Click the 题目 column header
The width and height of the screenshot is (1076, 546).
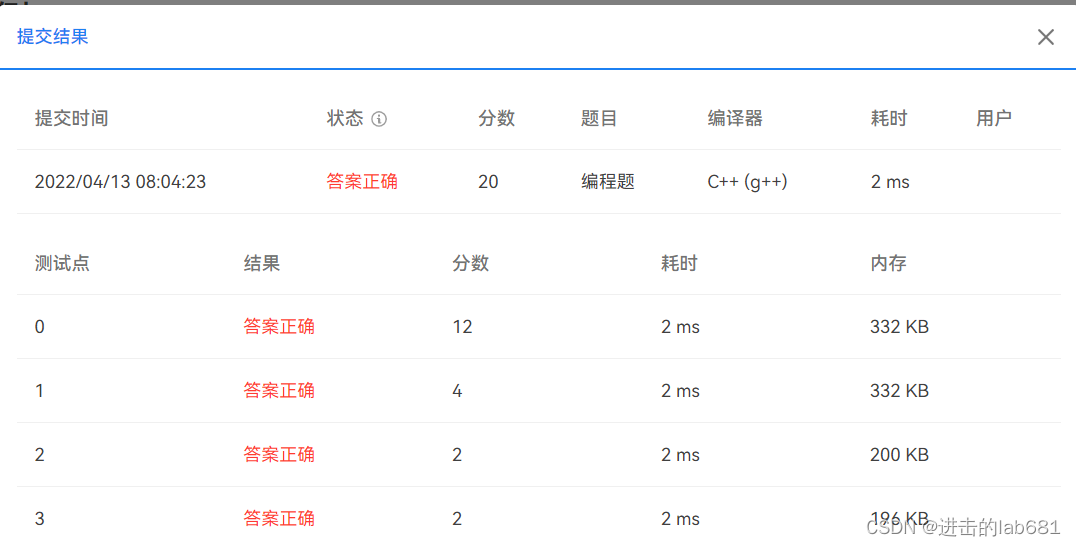tap(598, 119)
